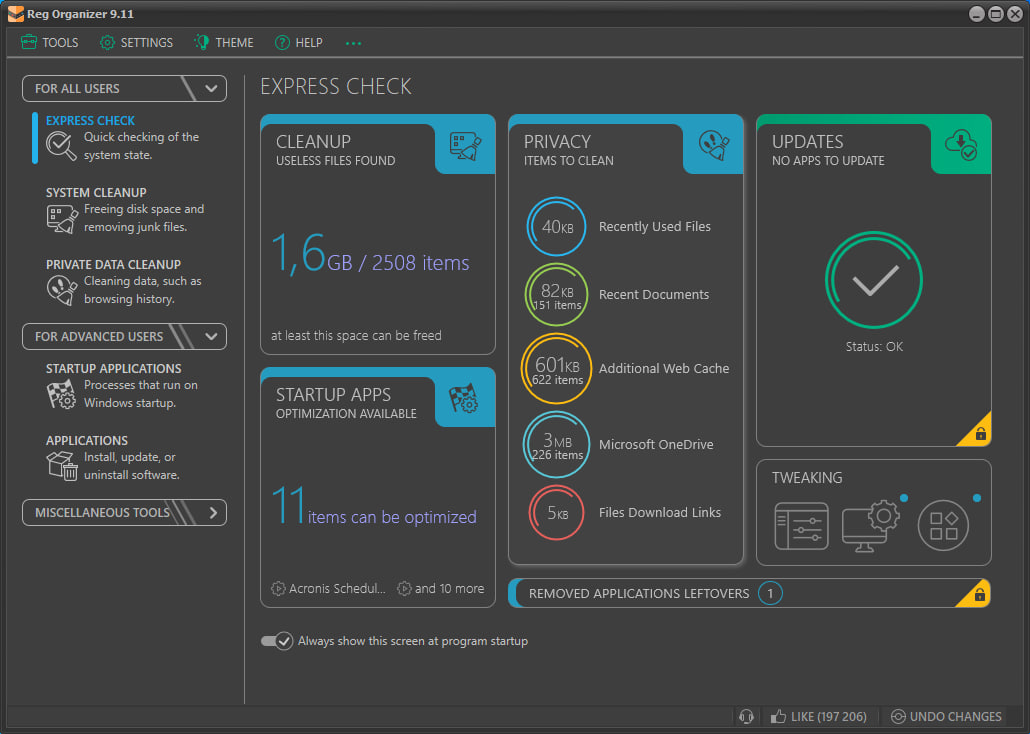Click the 40 KB Recently Used Files circle
1030x734 pixels.
[x=556, y=227]
